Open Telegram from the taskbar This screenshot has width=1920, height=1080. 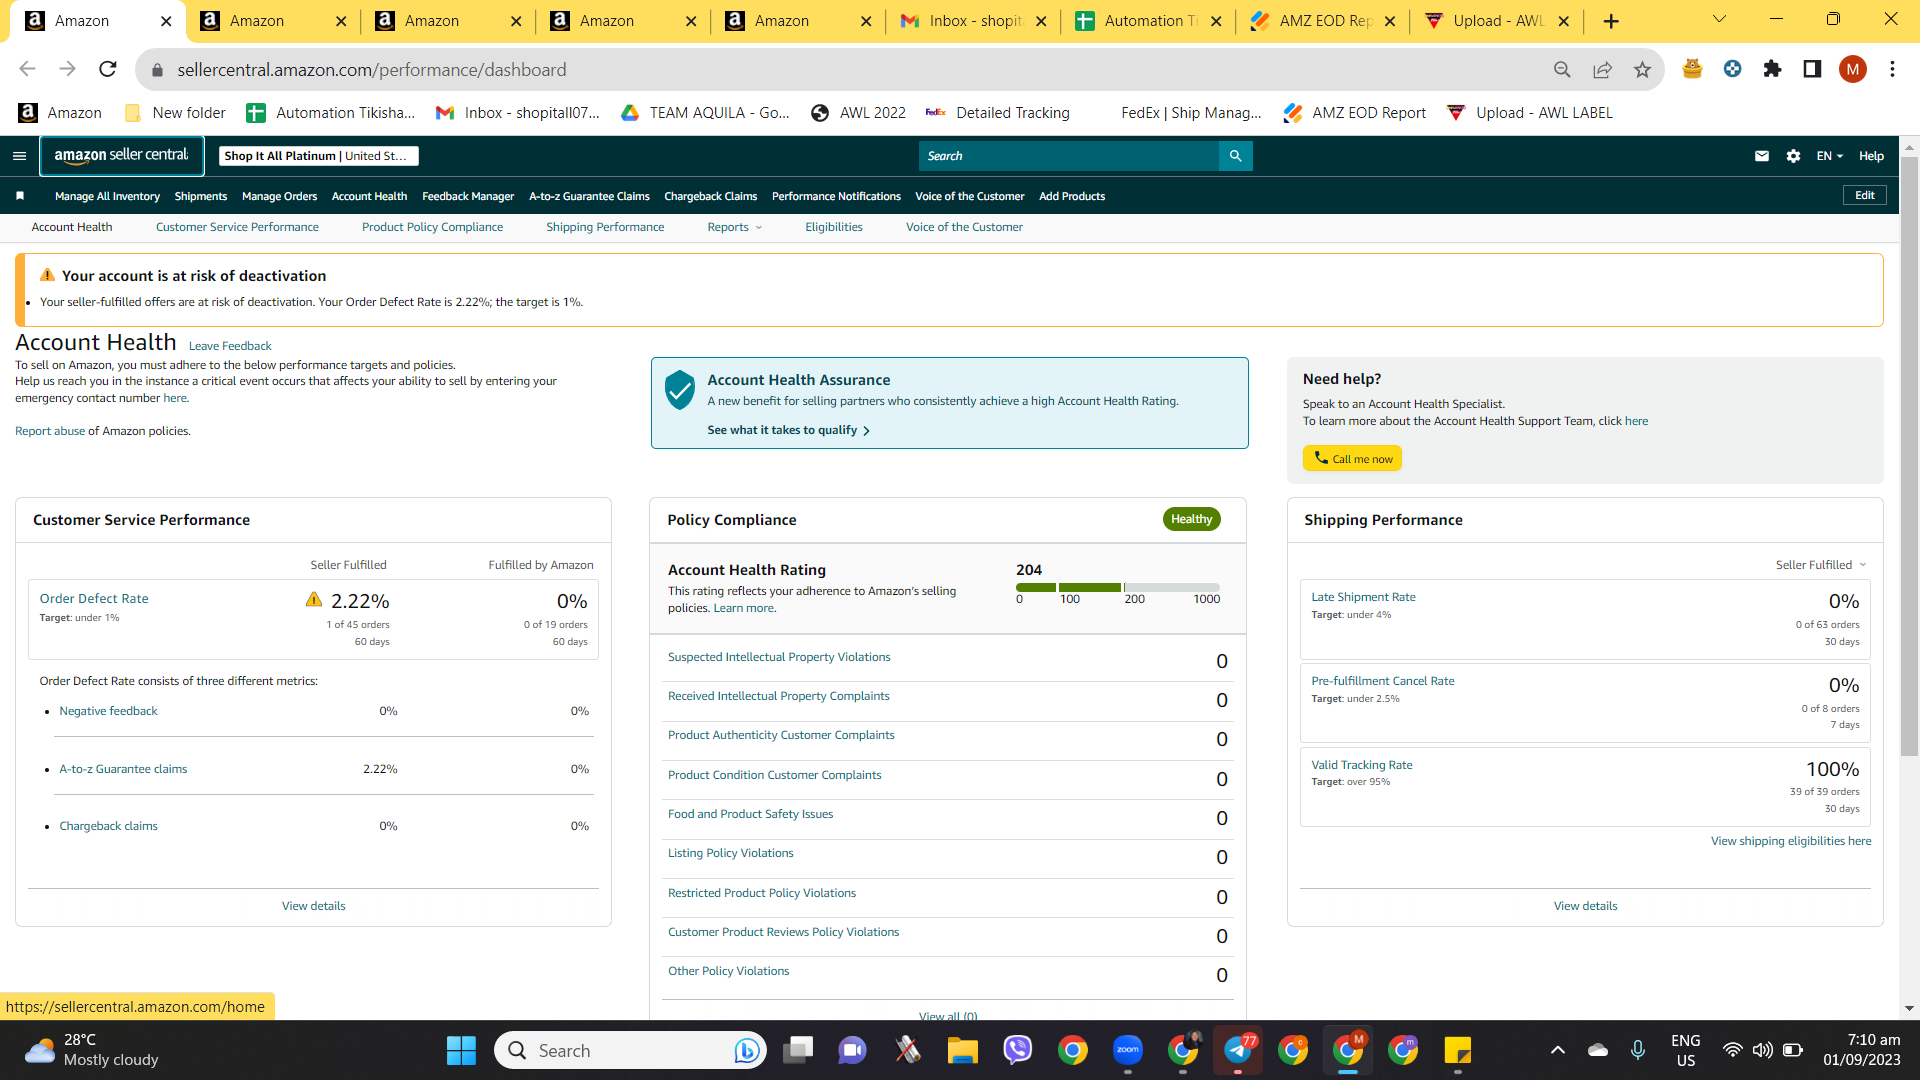pyautogui.click(x=1238, y=1050)
